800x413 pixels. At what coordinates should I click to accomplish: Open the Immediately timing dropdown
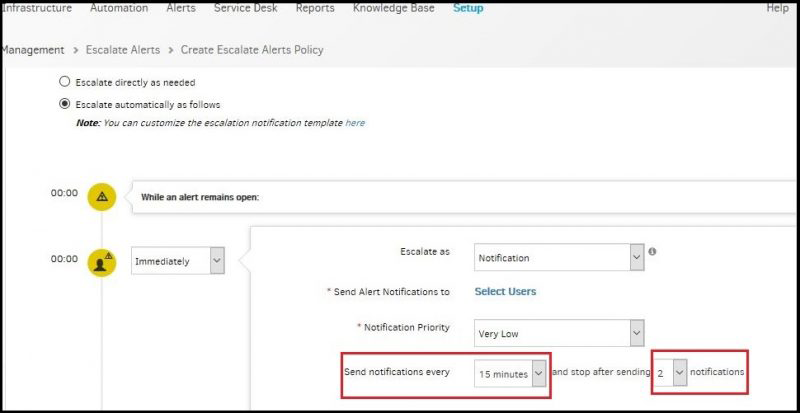point(178,261)
